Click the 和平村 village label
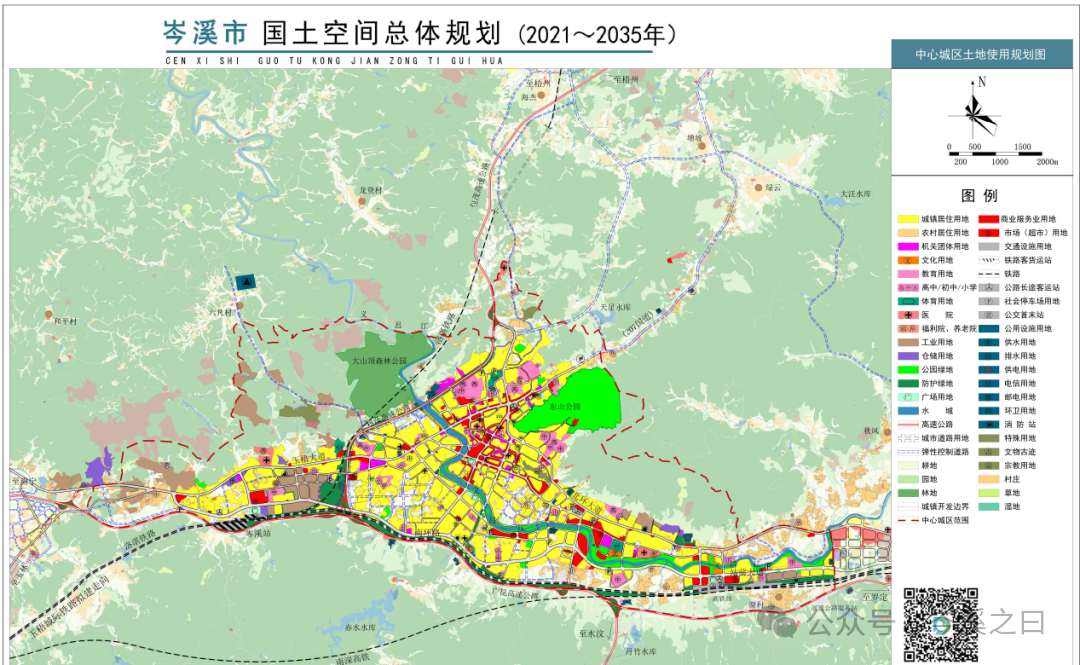 tap(65, 321)
